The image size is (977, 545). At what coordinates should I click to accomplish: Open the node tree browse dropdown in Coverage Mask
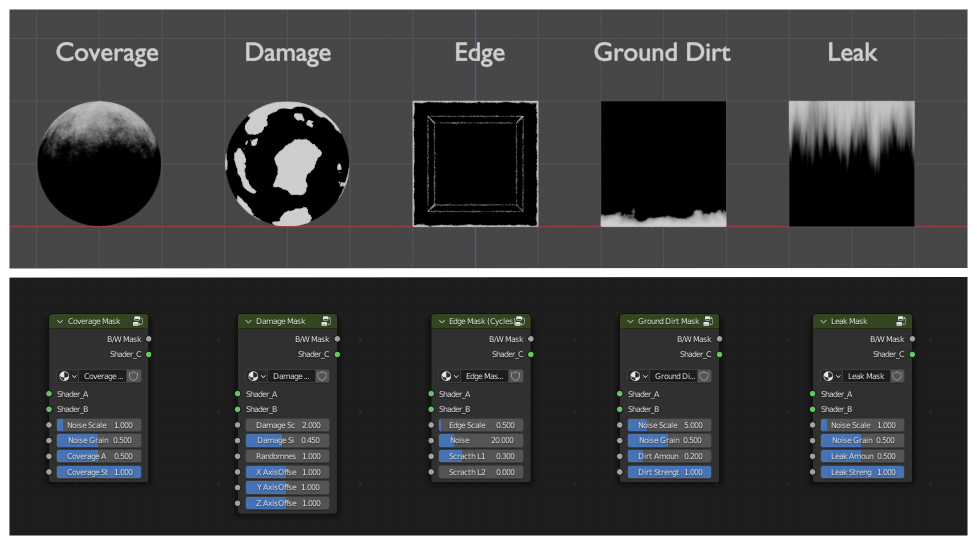click(67, 376)
